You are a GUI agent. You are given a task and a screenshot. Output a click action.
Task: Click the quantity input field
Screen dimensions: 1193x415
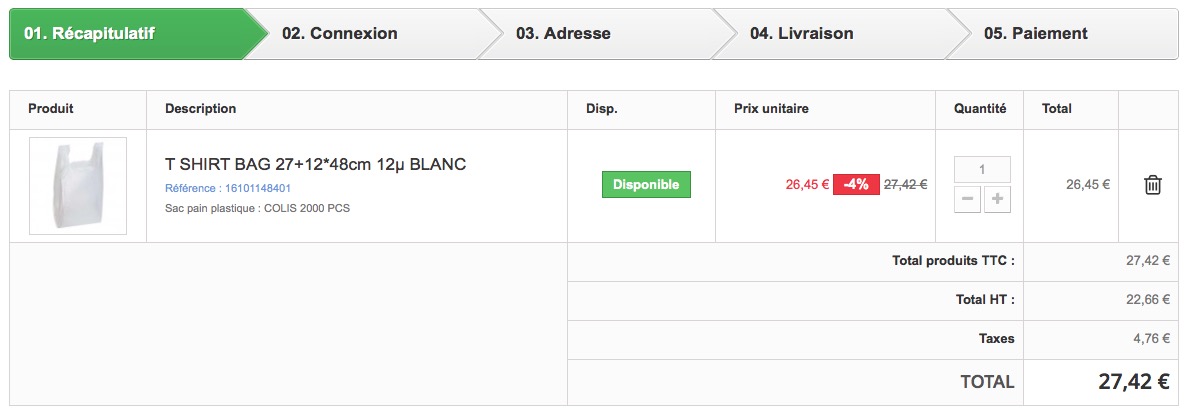point(982,169)
